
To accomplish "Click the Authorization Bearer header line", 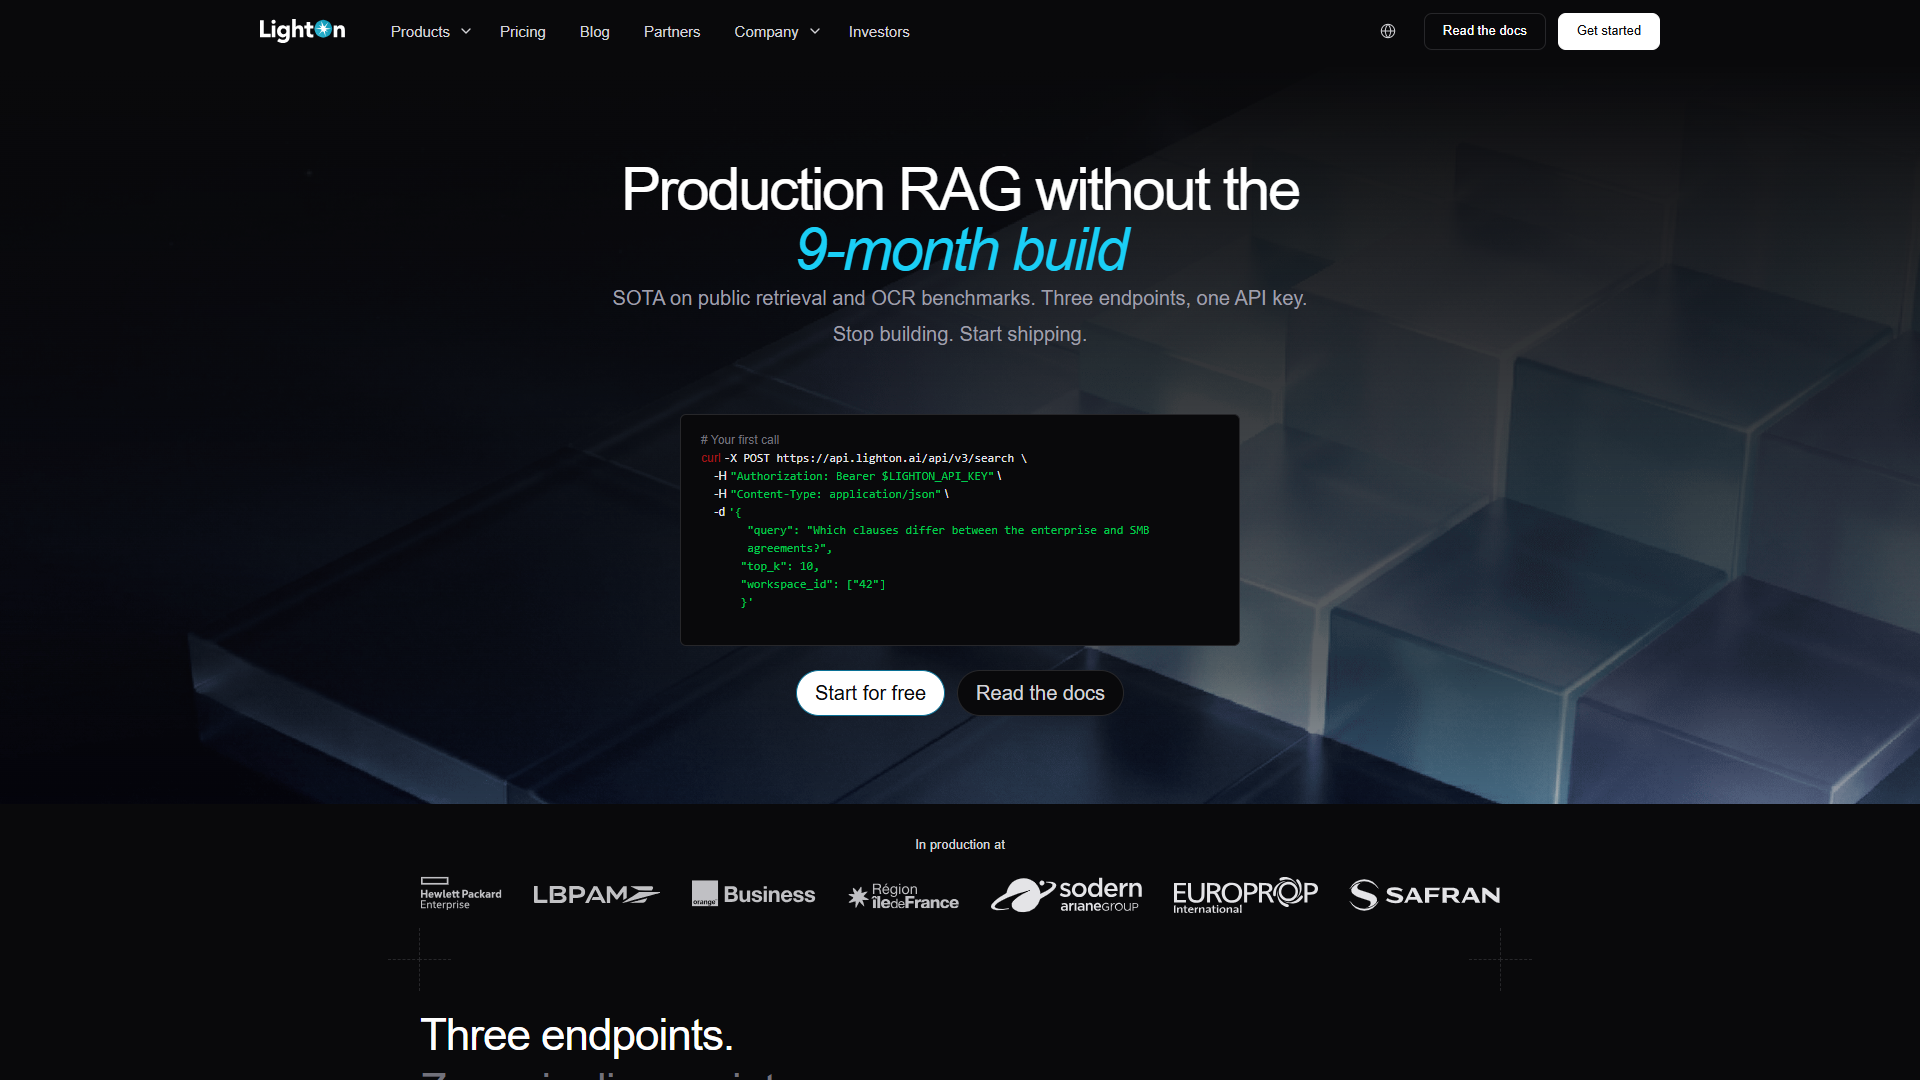I will click(x=857, y=476).
